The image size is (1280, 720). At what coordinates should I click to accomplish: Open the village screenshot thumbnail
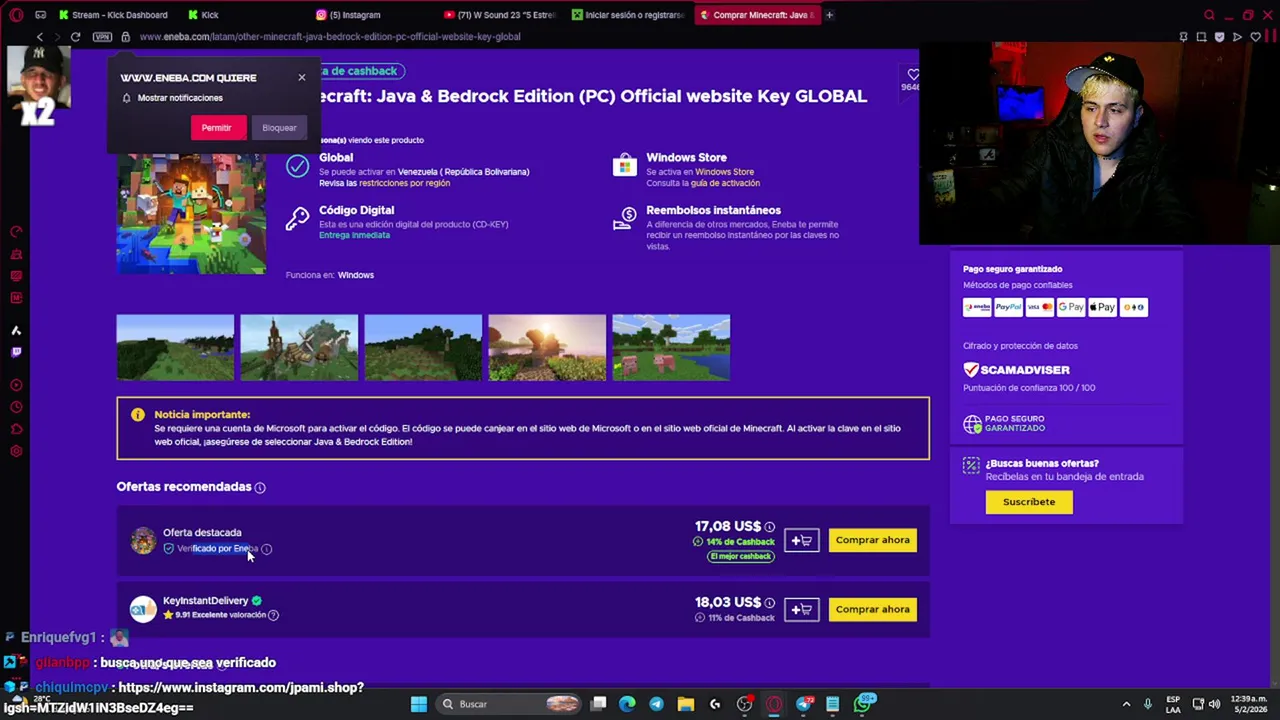[299, 347]
